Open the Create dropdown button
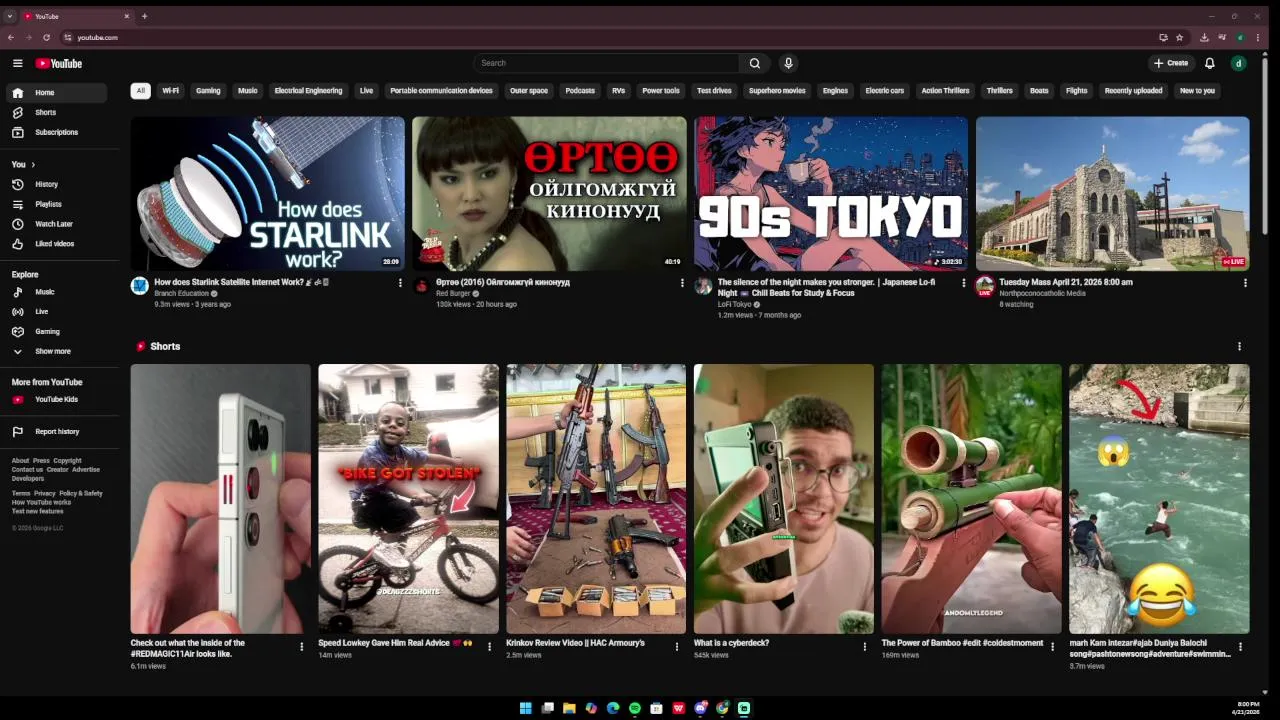Image resolution: width=1280 pixels, height=720 pixels. [x=1171, y=63]
